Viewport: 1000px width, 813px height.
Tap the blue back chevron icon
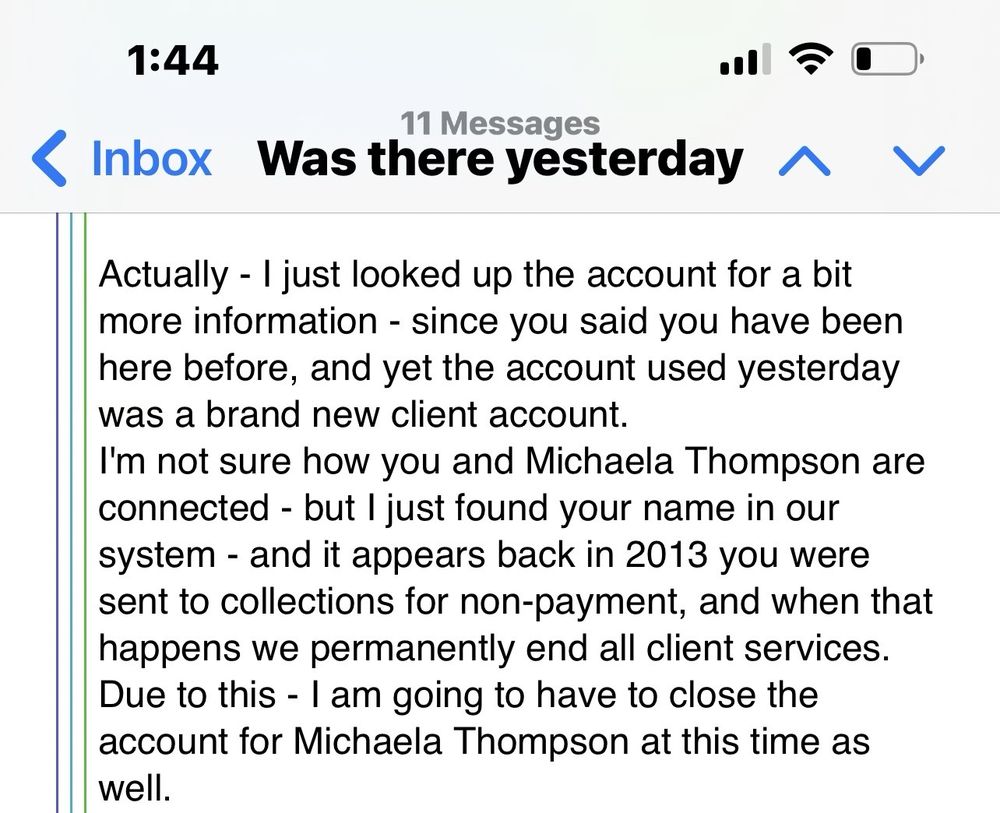[x=48, y=159]
